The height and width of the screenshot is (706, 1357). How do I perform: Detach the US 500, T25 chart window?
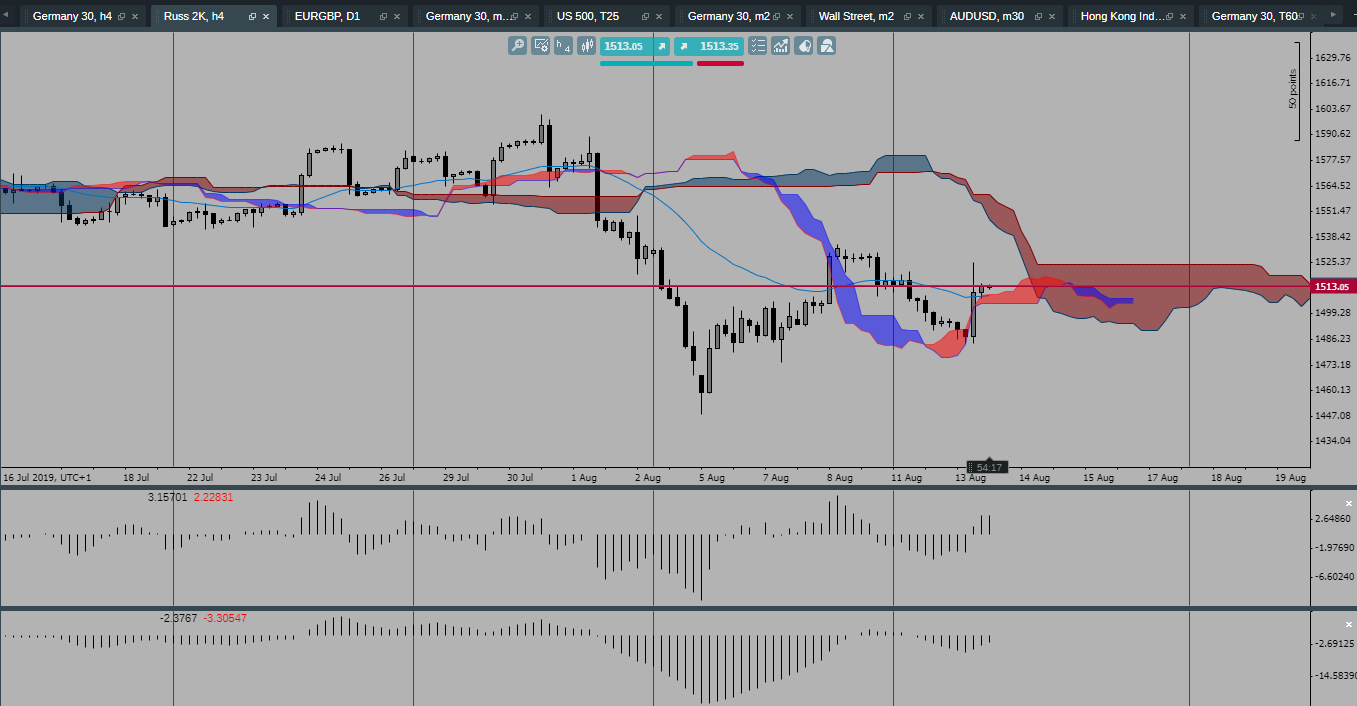pyautogui.click(x=645, y=17)
